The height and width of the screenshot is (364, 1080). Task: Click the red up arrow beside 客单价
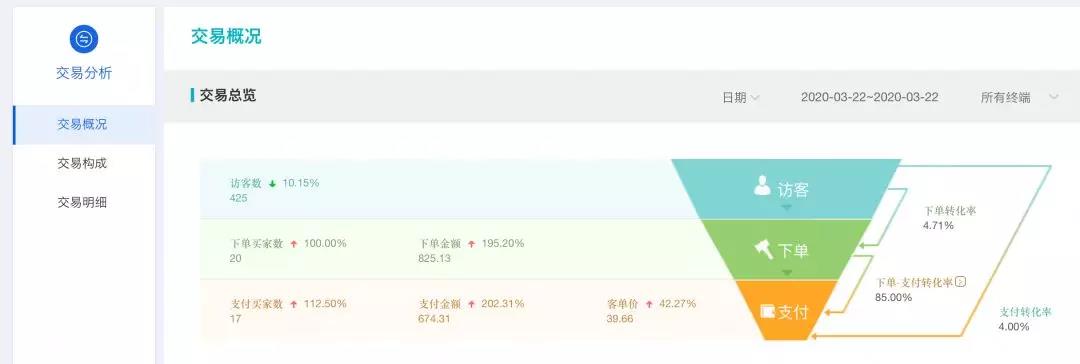tap(649, 304)
